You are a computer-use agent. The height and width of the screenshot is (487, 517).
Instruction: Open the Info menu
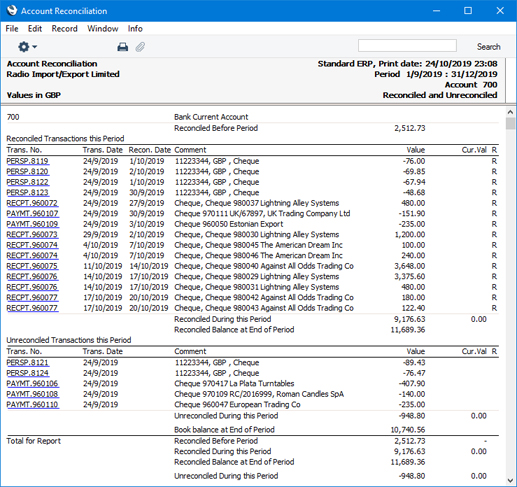pos(135,29)
